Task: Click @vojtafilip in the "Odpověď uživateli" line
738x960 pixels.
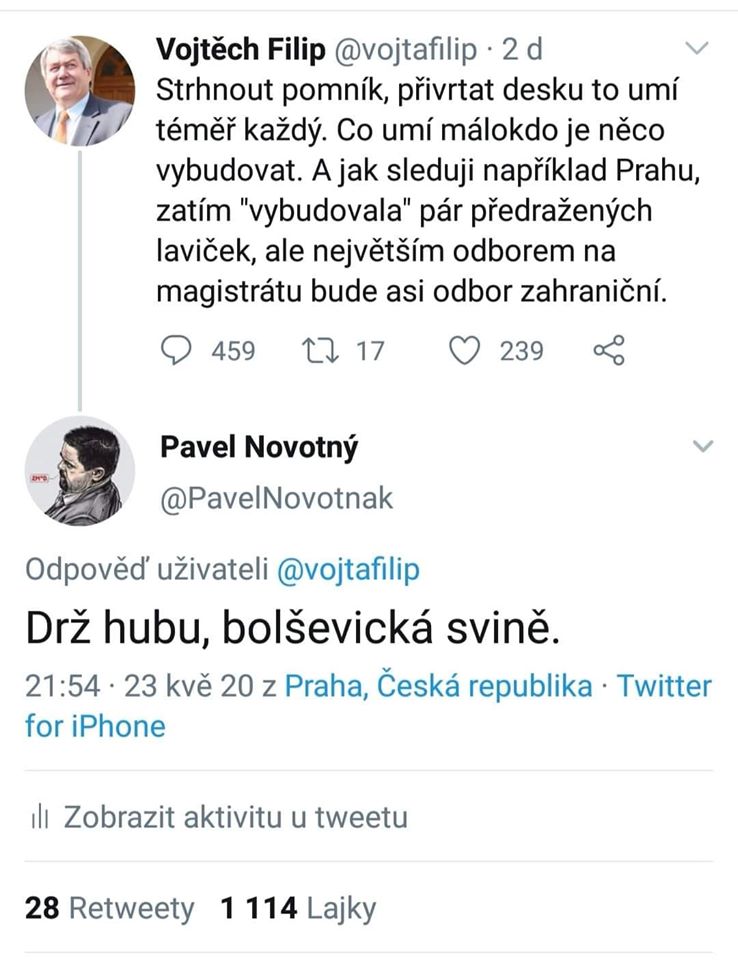Action: click(x=347, y=570)
